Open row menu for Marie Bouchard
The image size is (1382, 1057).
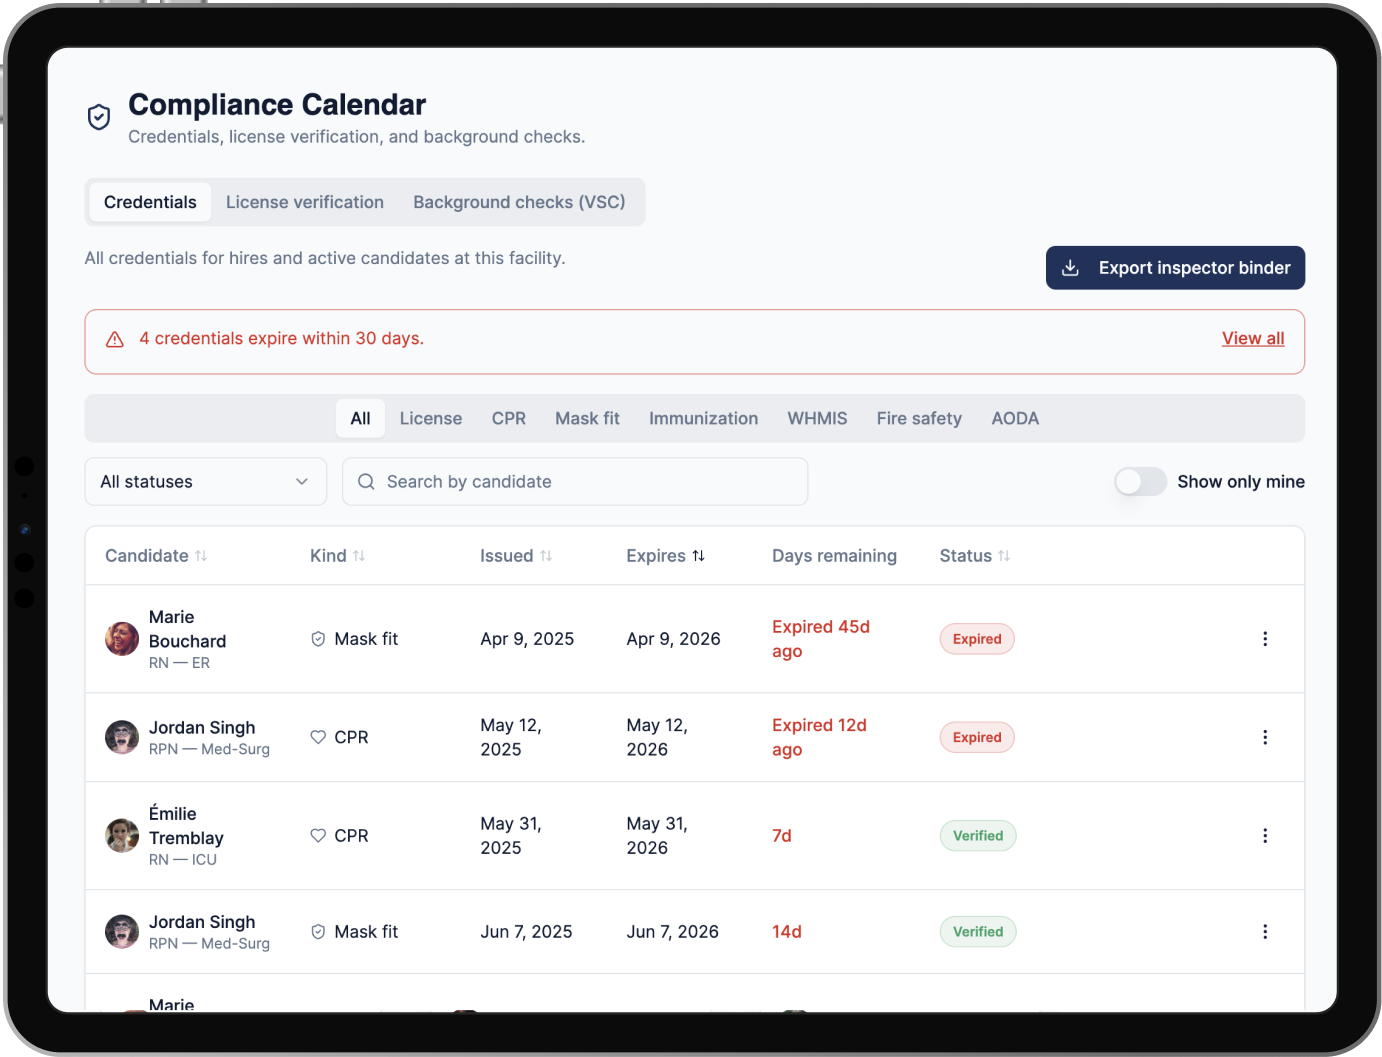(1265, 639)
